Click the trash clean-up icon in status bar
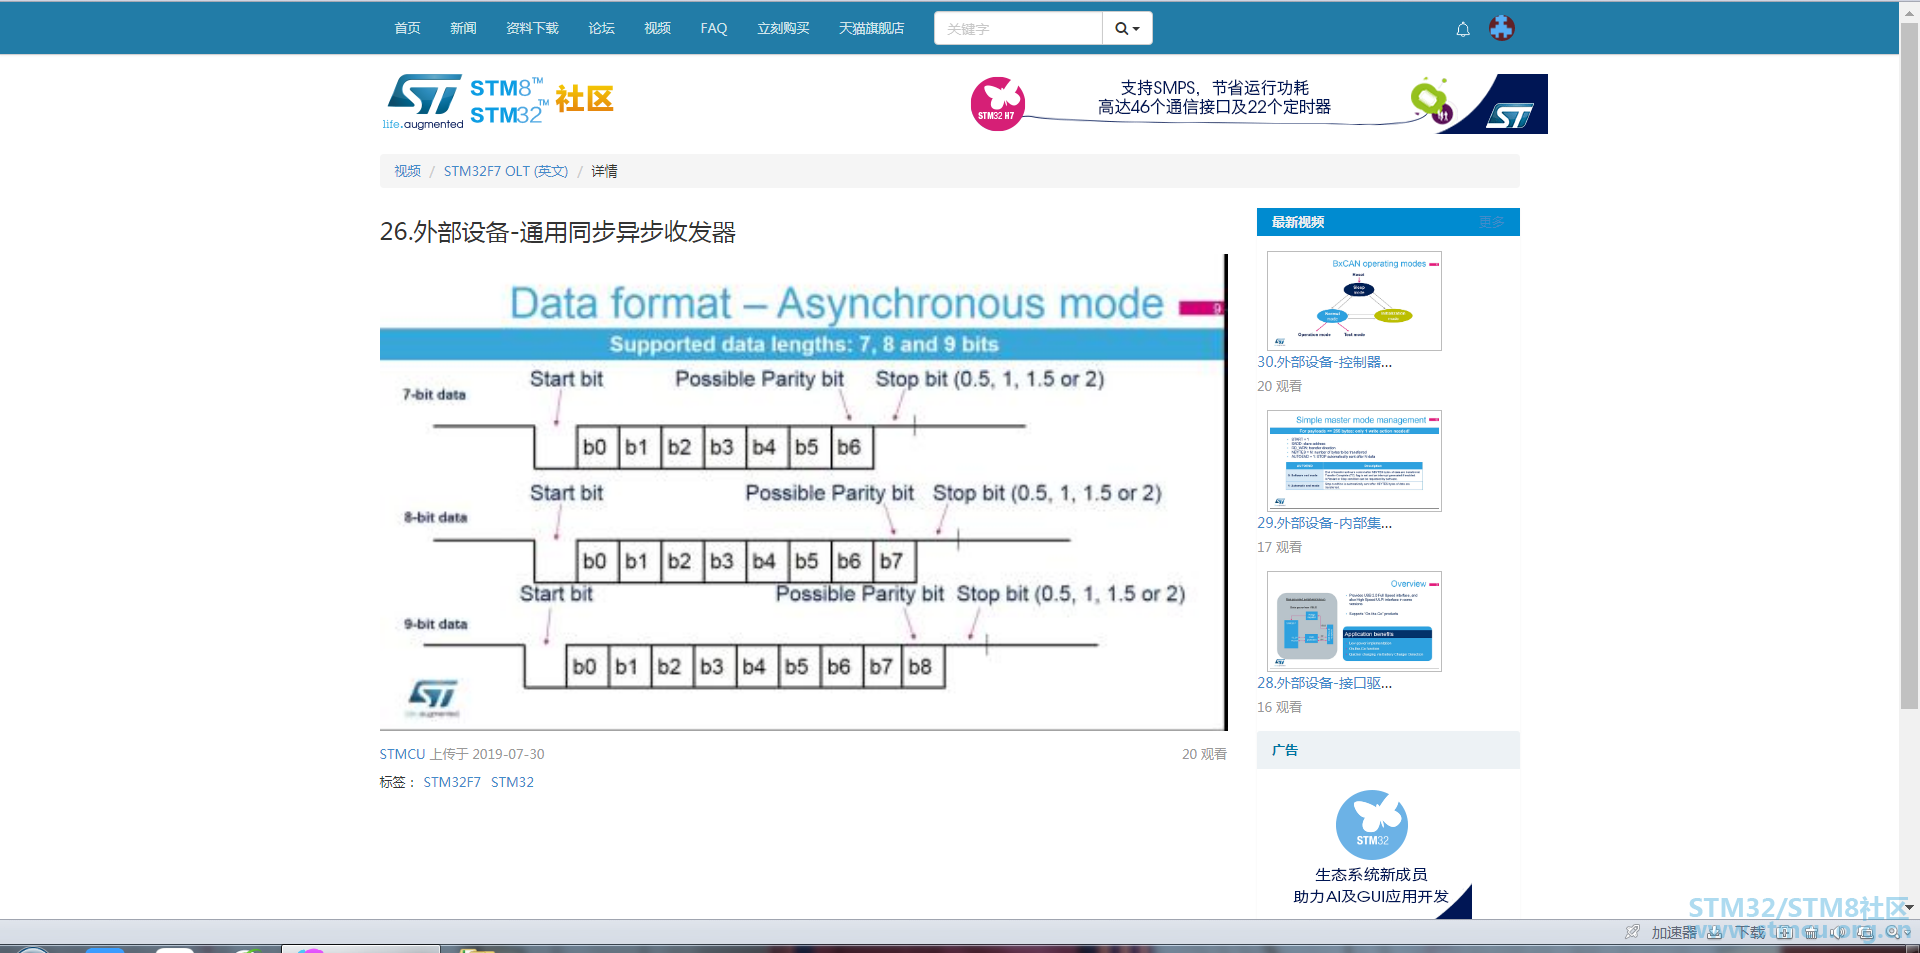1920x953 pixels. pyautogui.click(x=1811, y=932)
